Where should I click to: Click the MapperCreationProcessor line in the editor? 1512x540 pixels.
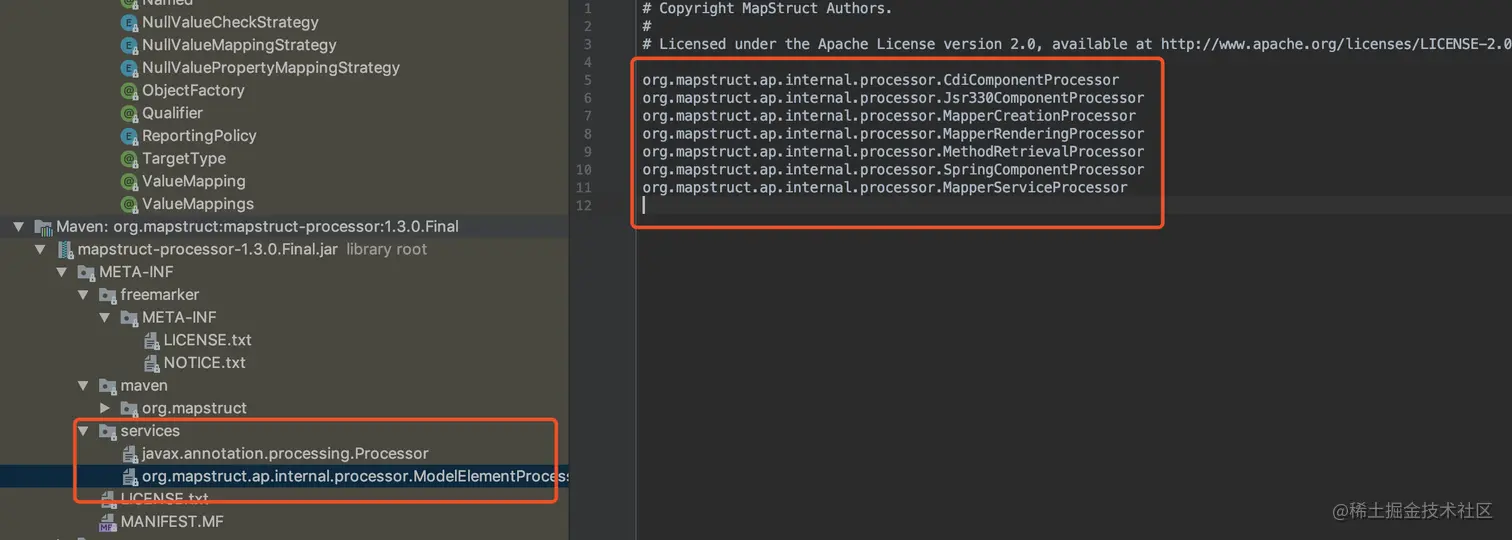889,116
